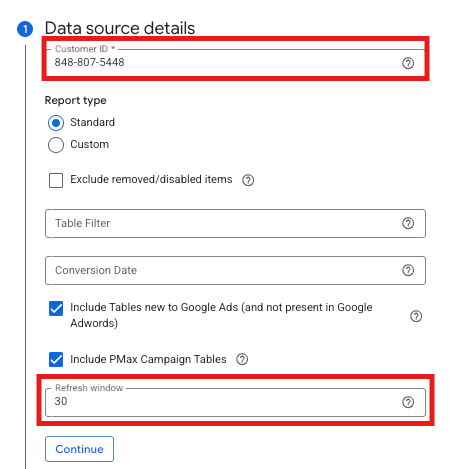Click the Report type label
Viewport: 451px width, 469px height.
[76, 100]
